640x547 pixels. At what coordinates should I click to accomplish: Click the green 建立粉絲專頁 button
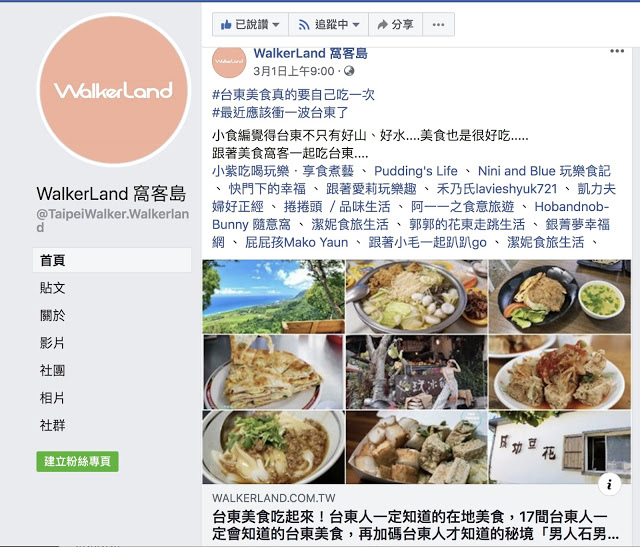78,462
